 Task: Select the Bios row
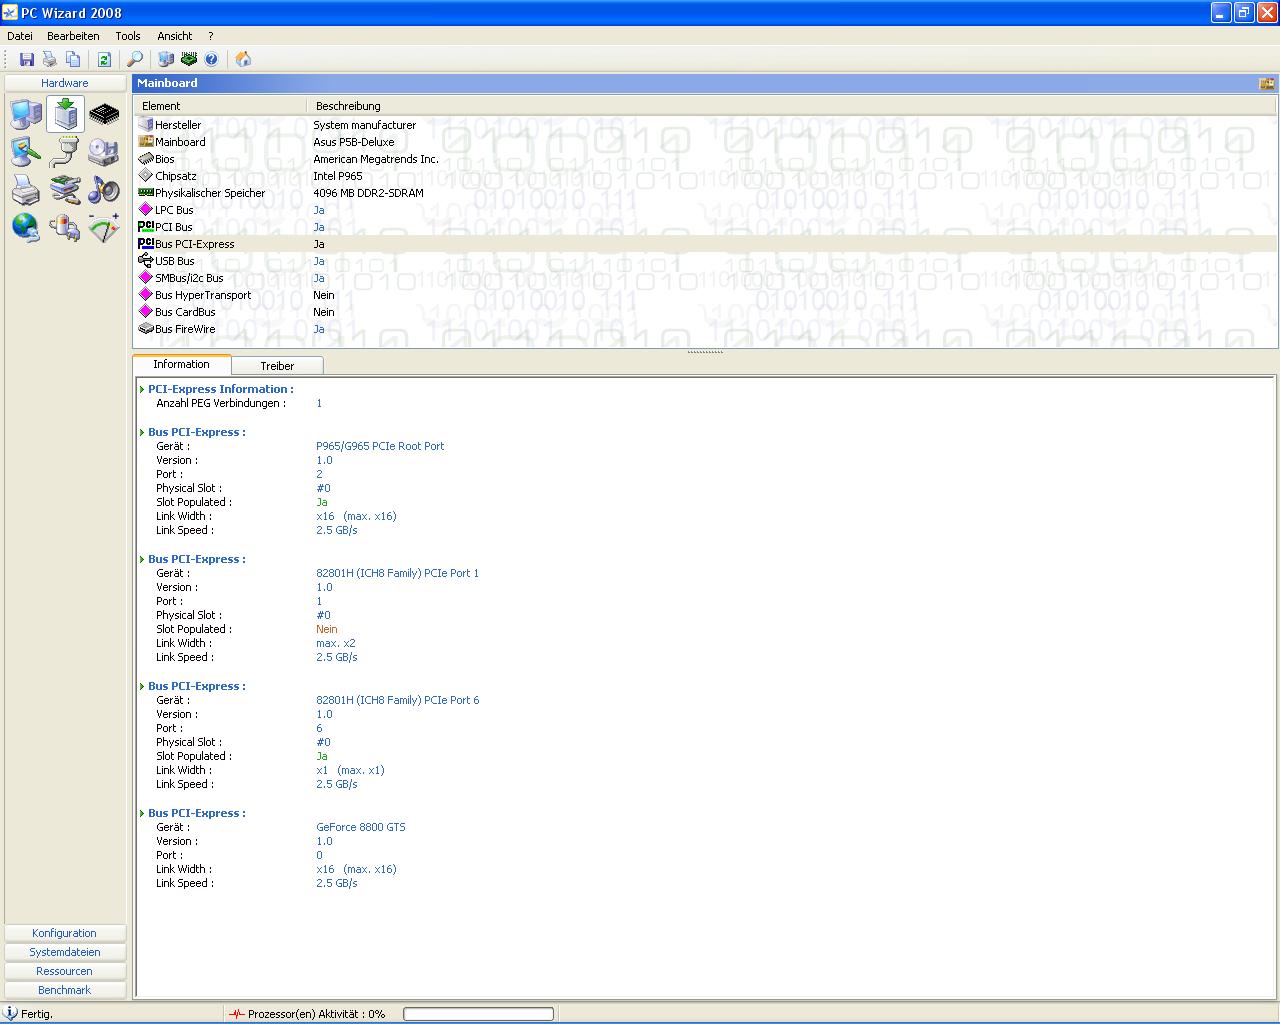click(705, 159)
